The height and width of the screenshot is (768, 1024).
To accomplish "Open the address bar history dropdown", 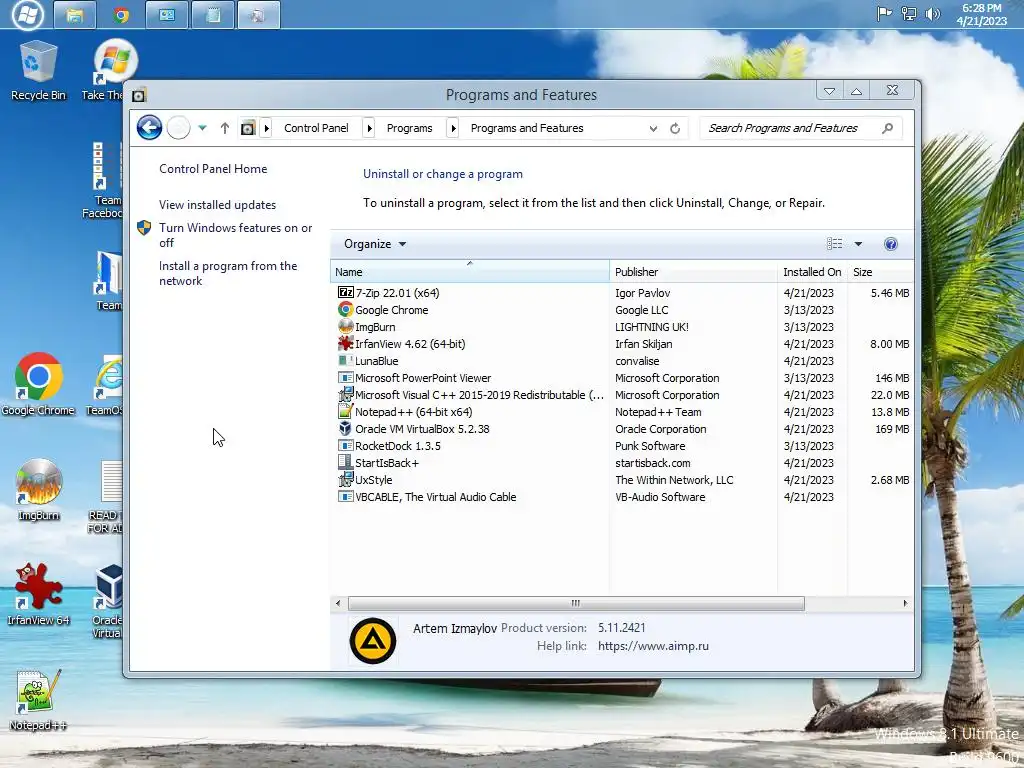I will click(x=653, y=129).
